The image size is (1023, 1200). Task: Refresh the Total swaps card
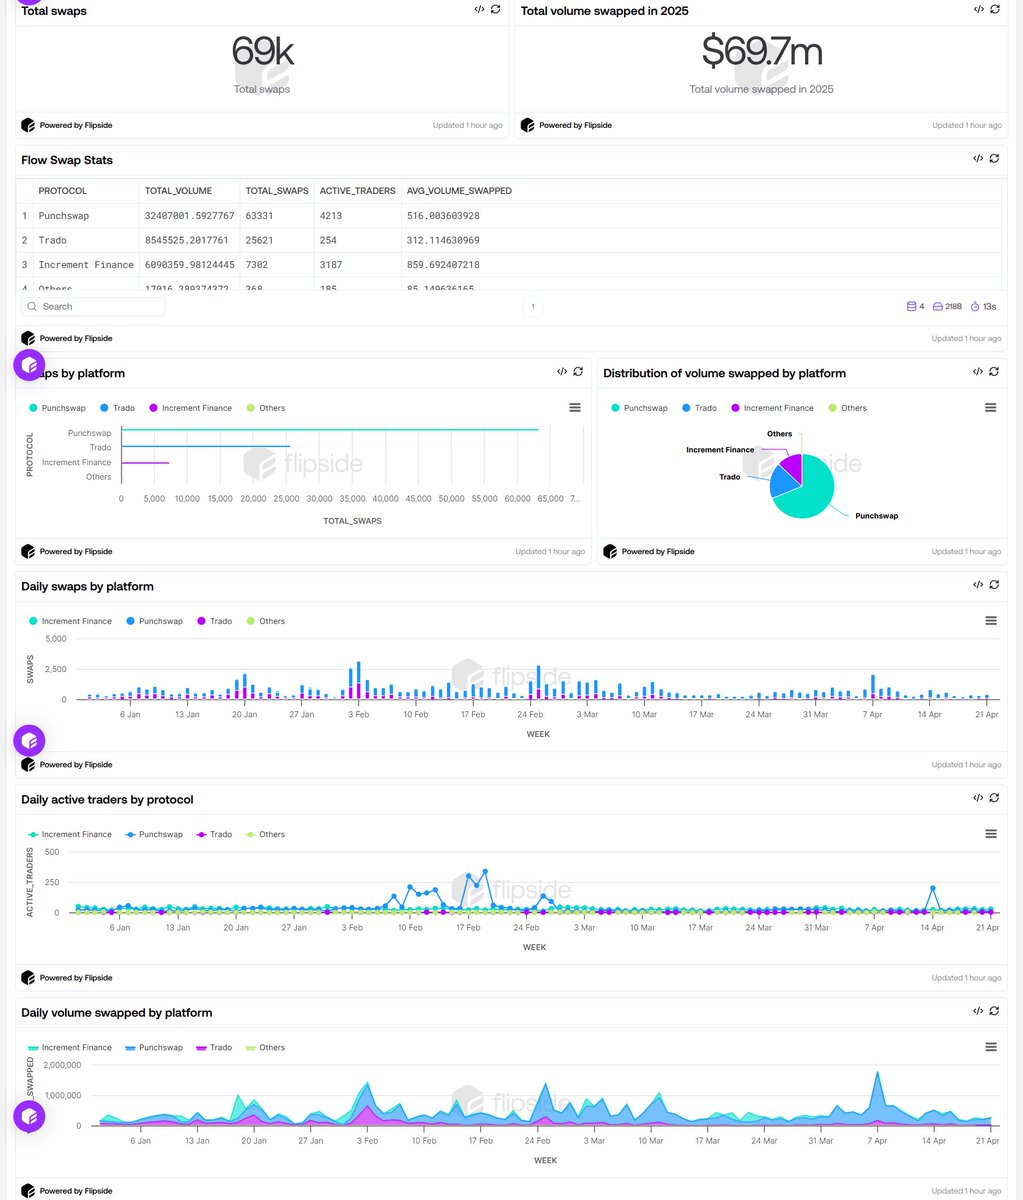(494, 8)
